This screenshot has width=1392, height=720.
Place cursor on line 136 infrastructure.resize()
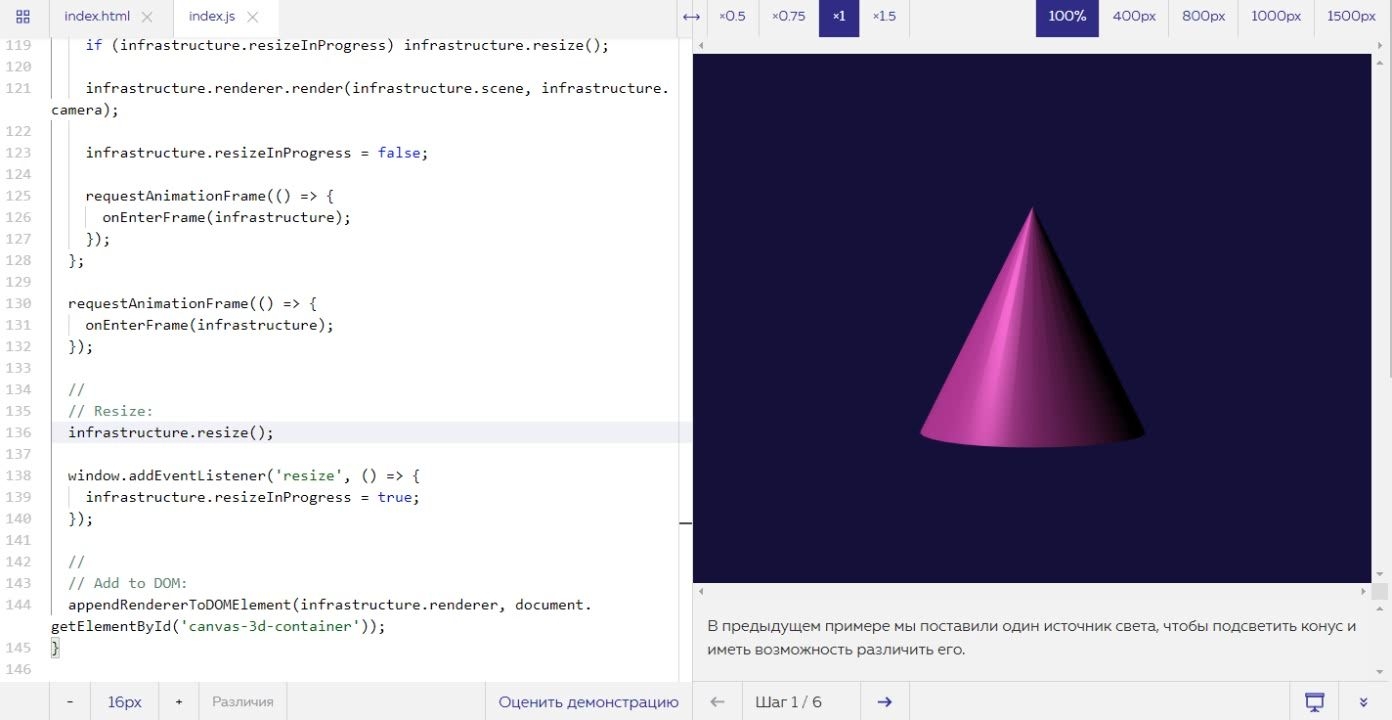coord(171,432)
